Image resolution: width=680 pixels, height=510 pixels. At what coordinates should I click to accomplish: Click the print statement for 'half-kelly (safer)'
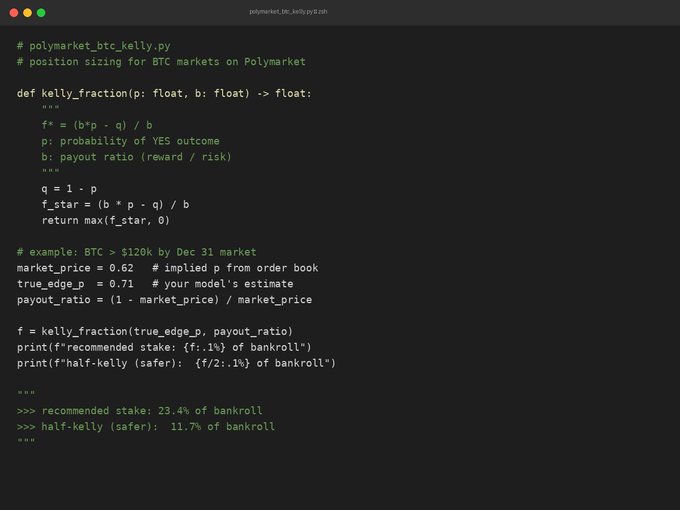tap(177, 363)
